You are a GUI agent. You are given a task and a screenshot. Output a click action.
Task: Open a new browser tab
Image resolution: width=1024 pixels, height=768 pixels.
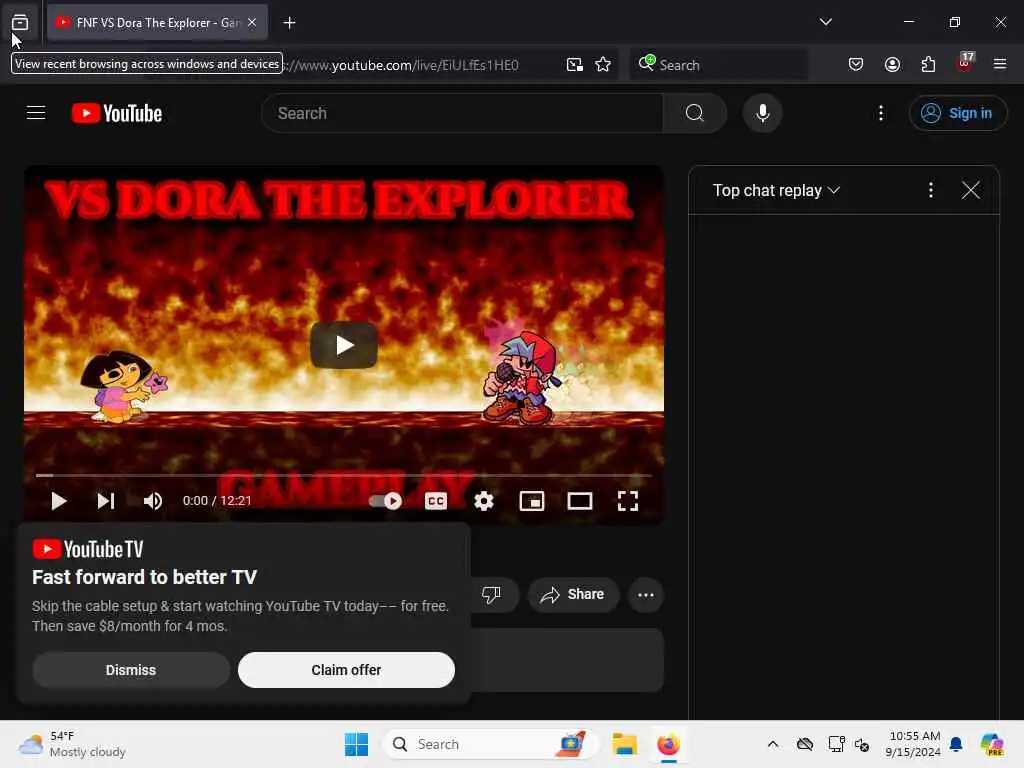point(289,23)
